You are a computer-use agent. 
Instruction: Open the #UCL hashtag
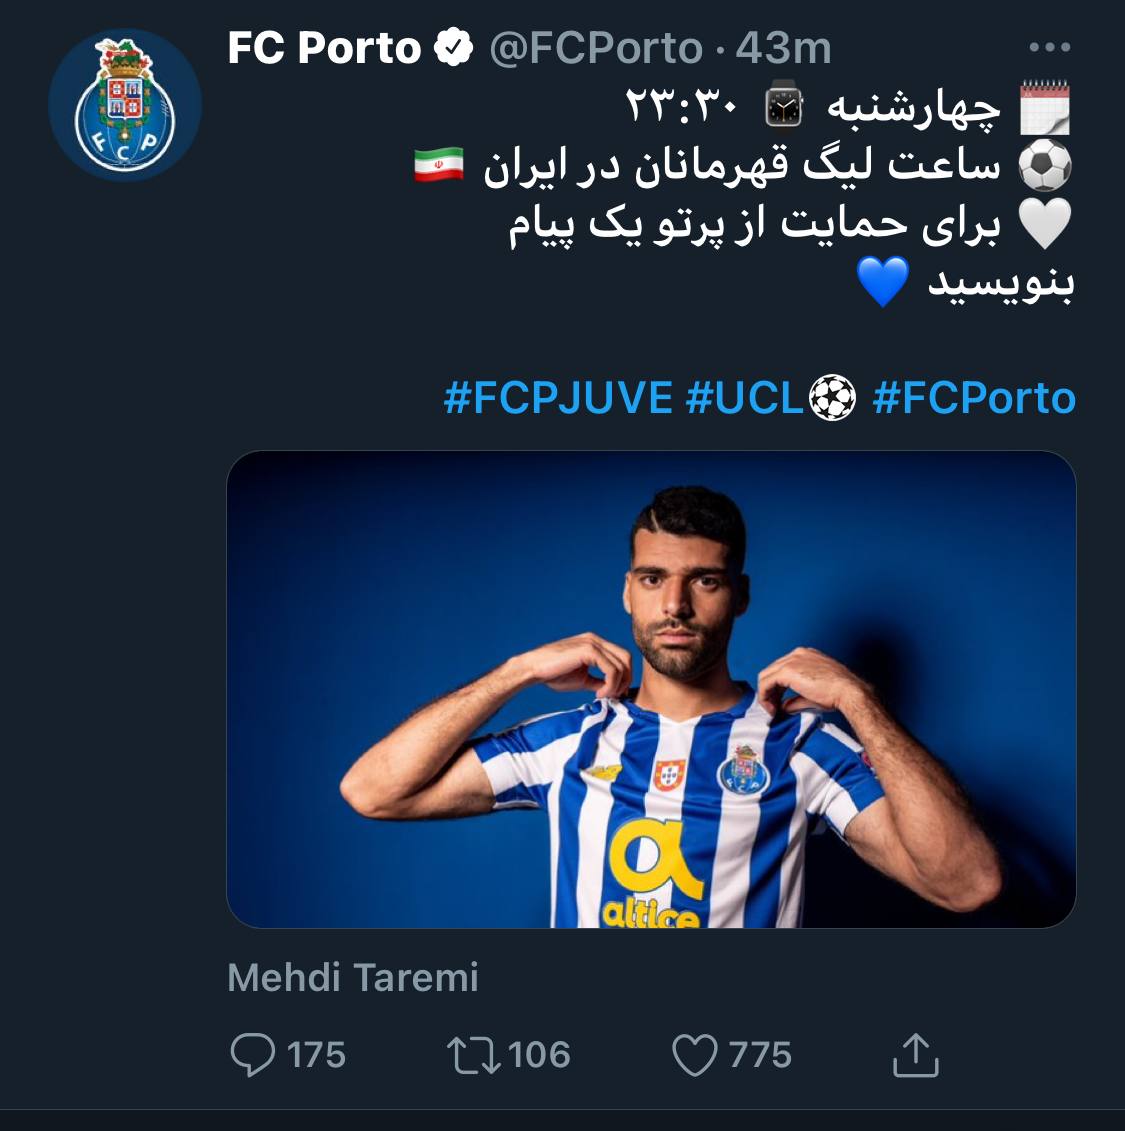[745, 398]
